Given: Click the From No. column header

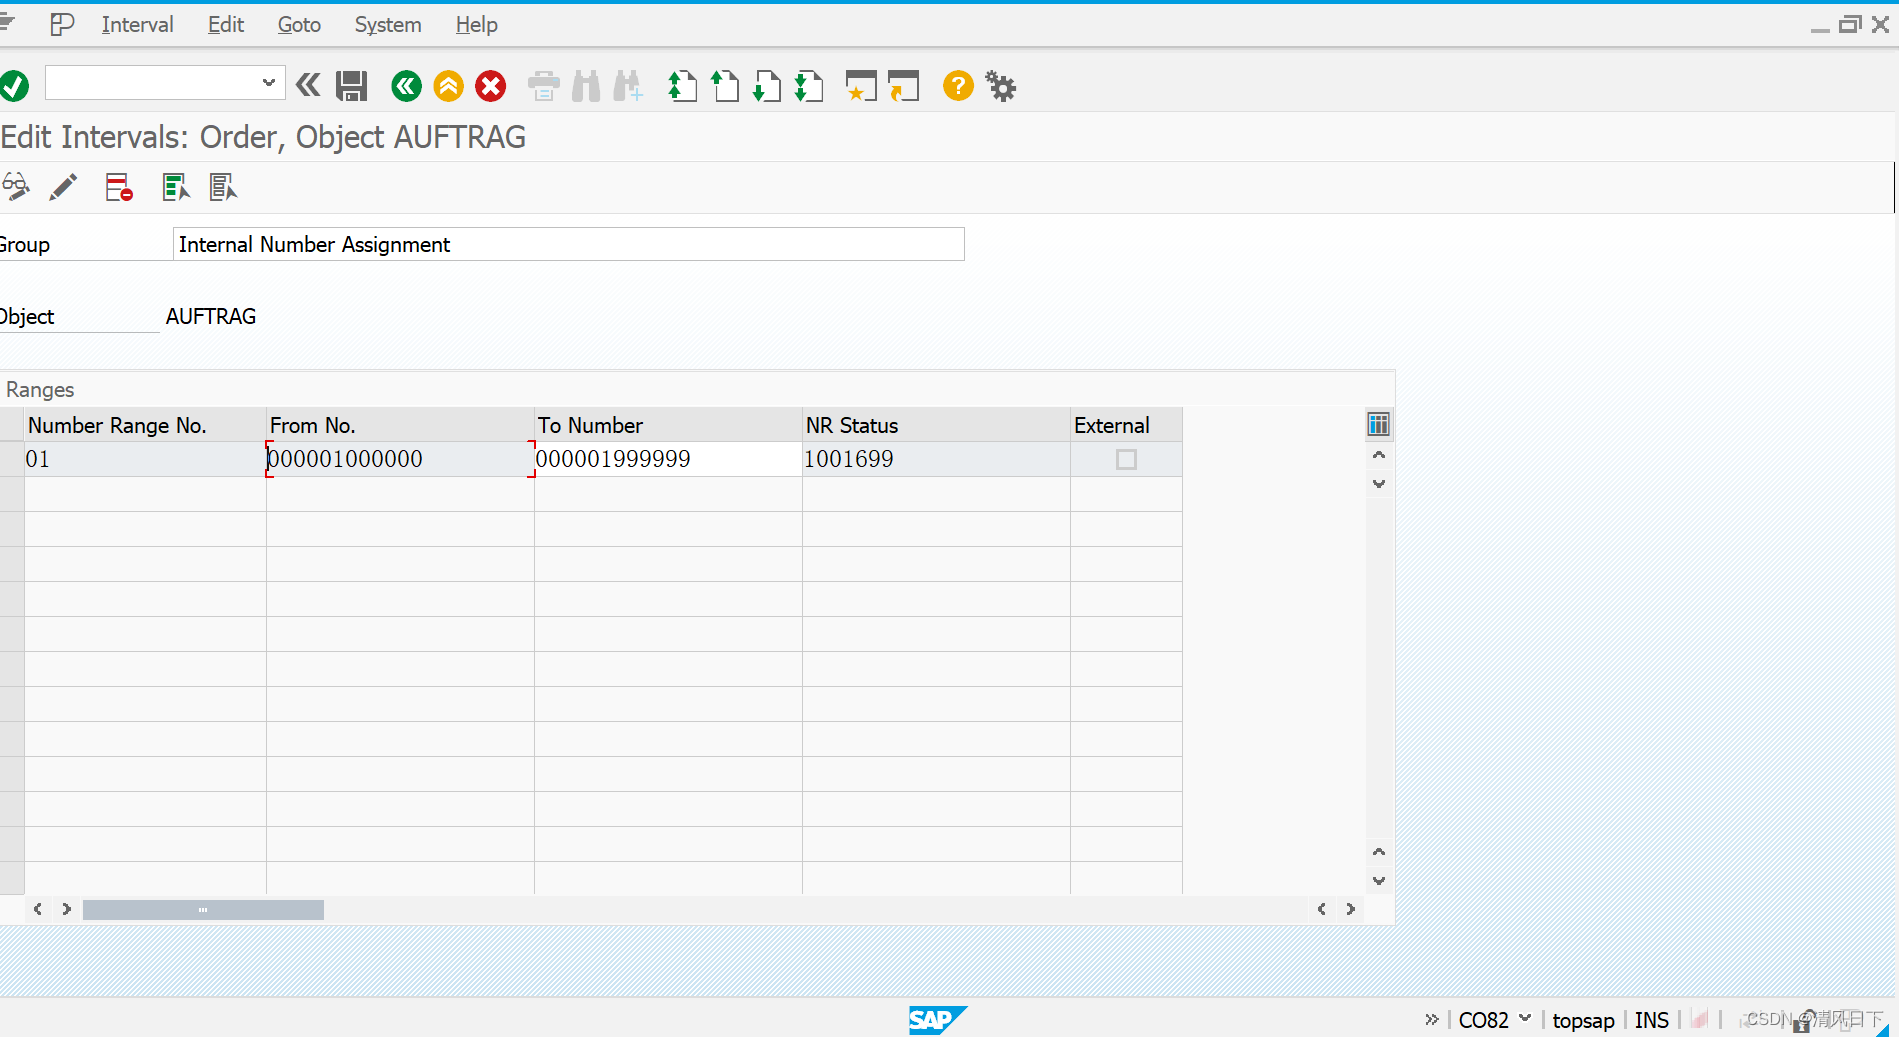Looking at the screenshot, I should [400, 425].
